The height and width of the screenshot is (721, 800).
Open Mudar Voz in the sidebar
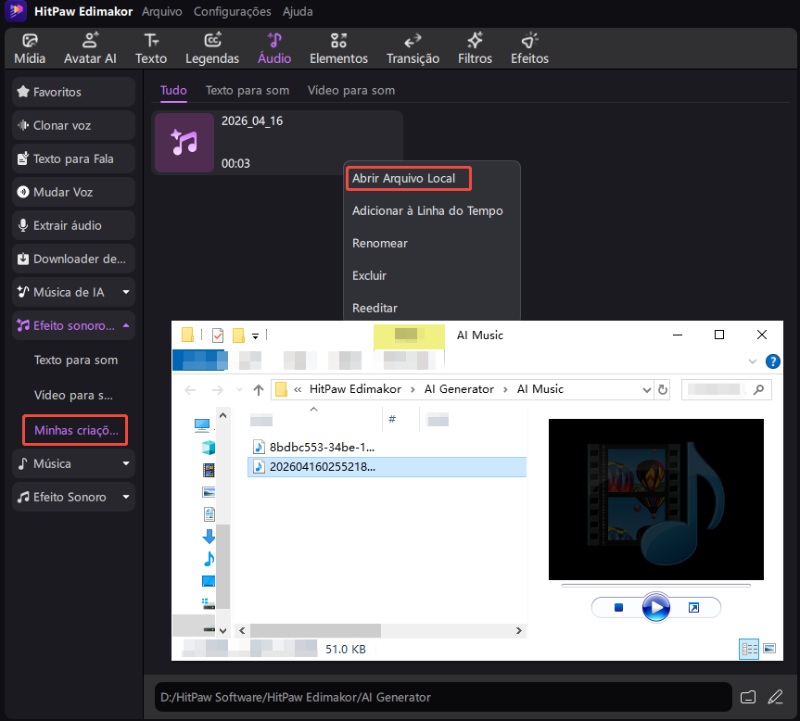coord(73,192)
